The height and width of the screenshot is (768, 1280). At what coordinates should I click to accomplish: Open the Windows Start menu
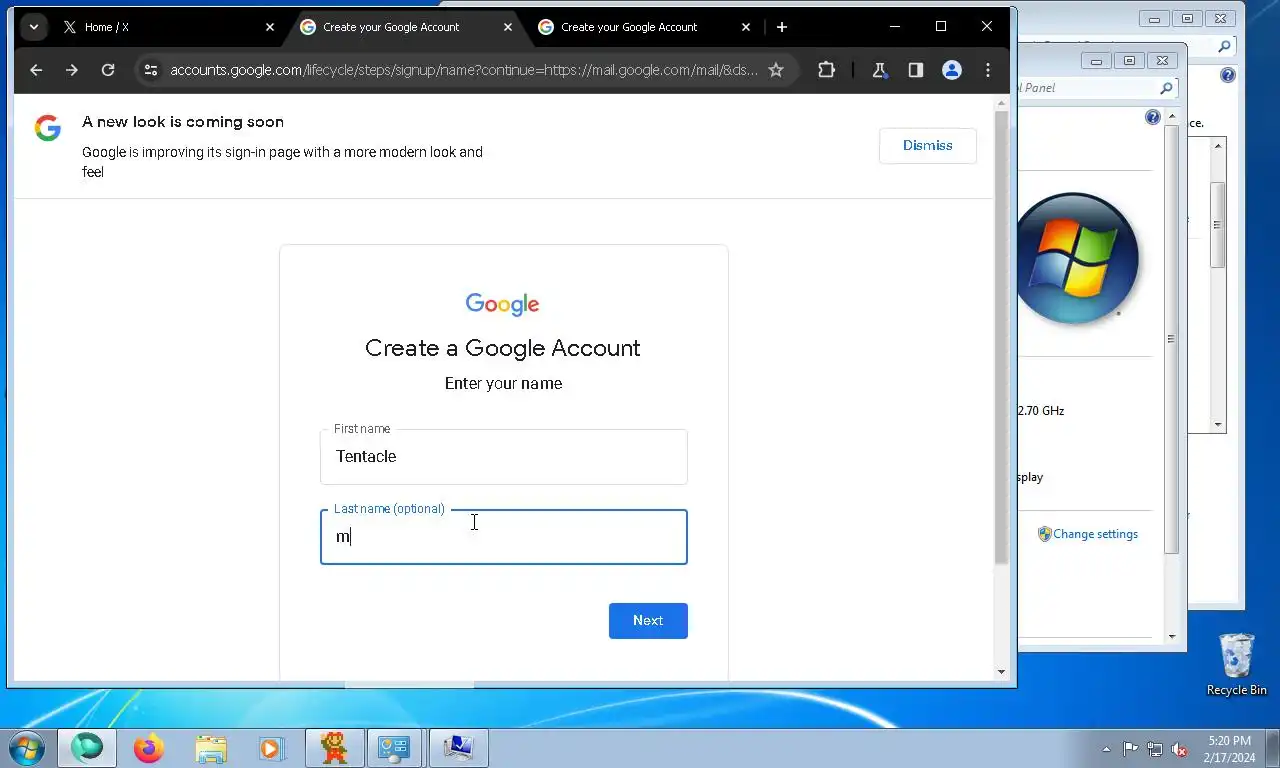tap(25, 748)
